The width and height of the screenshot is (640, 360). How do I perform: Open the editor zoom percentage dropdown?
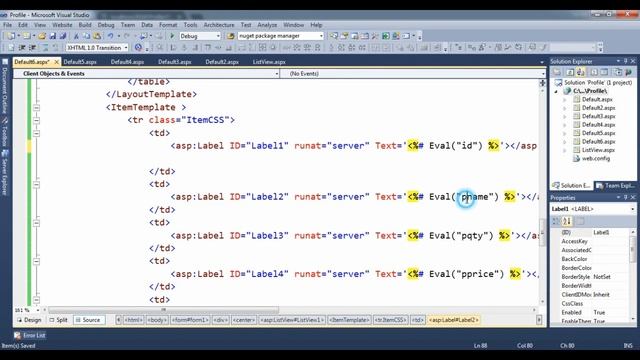point(37,310)
